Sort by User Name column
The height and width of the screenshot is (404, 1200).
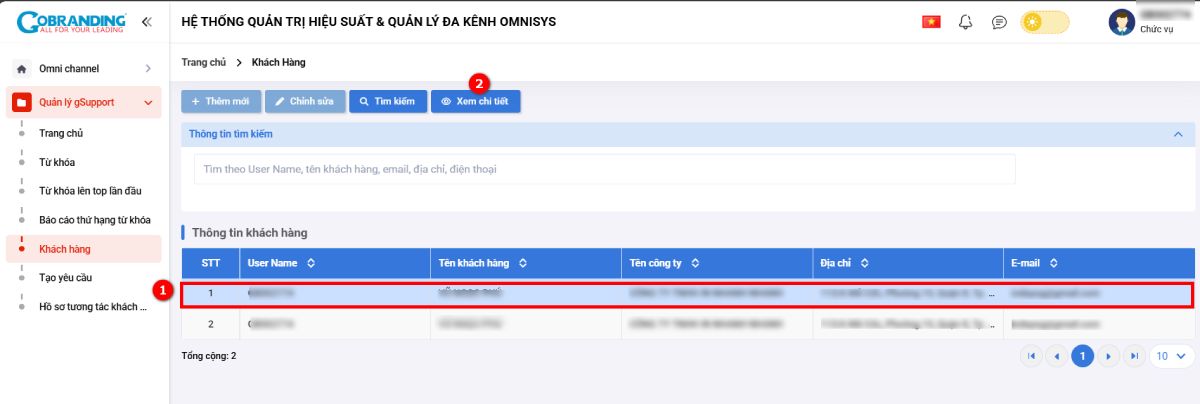click(x=311, y=263)
